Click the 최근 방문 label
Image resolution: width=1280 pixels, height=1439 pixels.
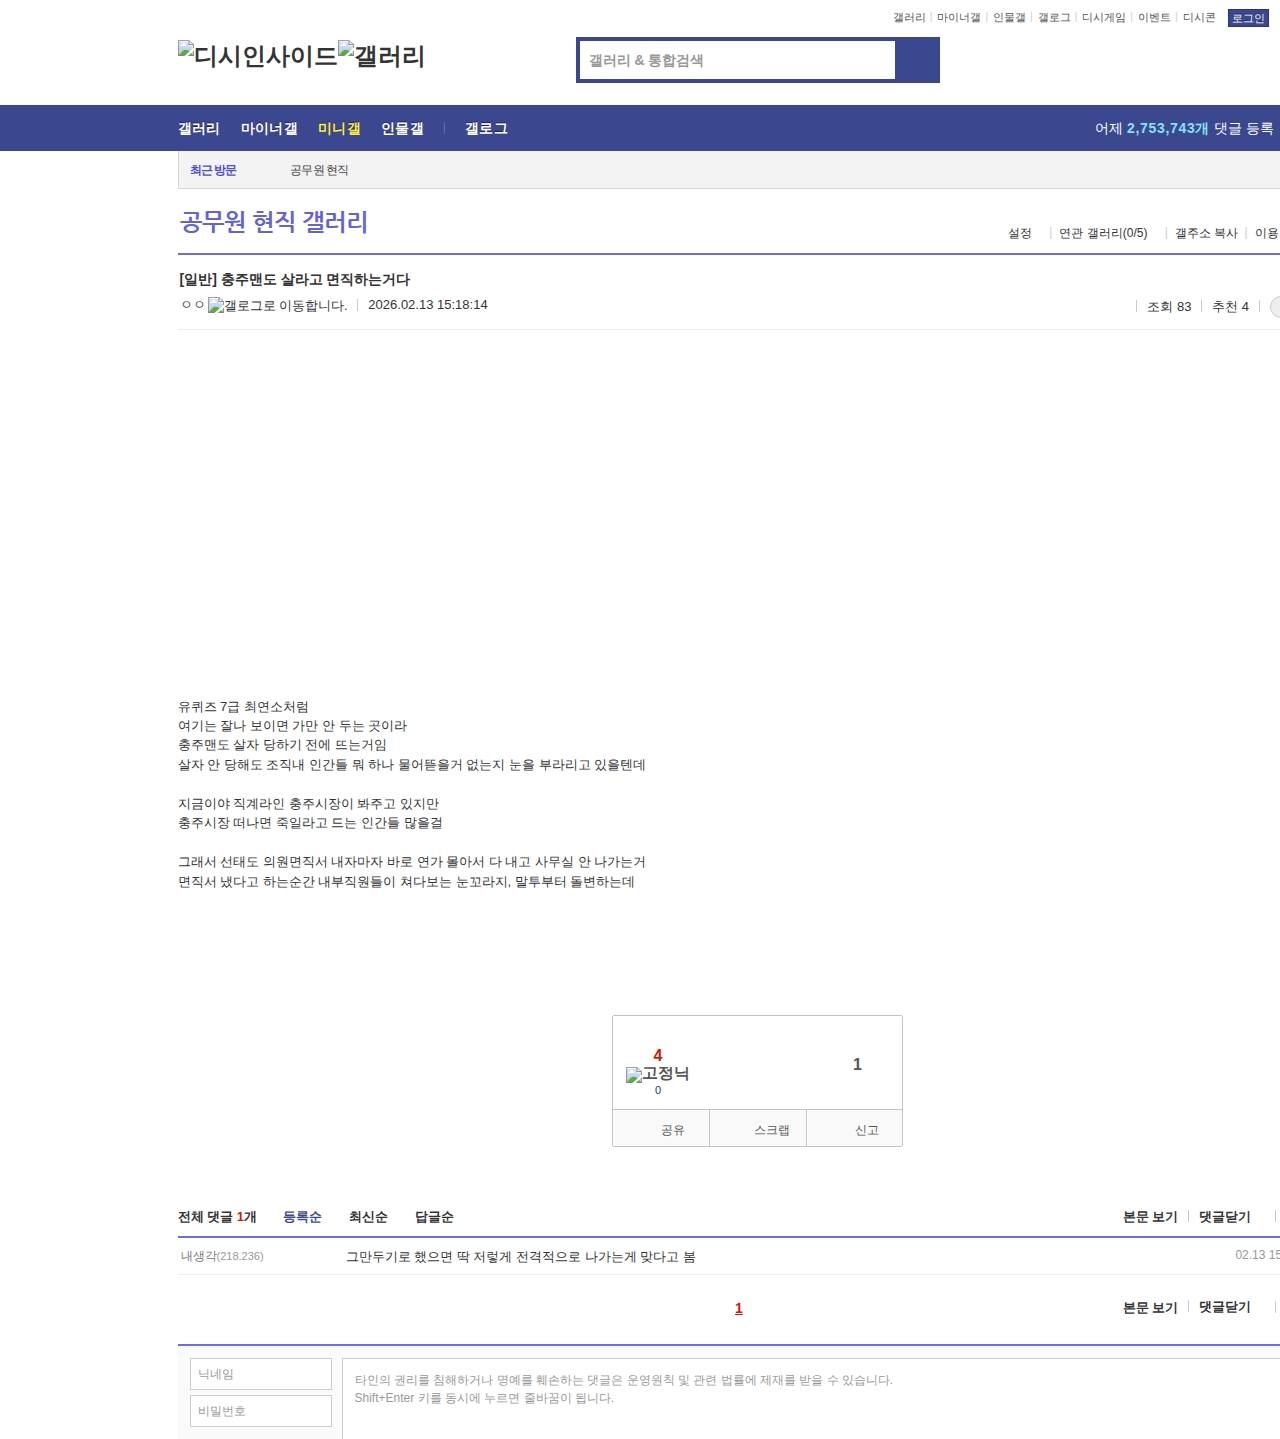(x=213, y=171)
